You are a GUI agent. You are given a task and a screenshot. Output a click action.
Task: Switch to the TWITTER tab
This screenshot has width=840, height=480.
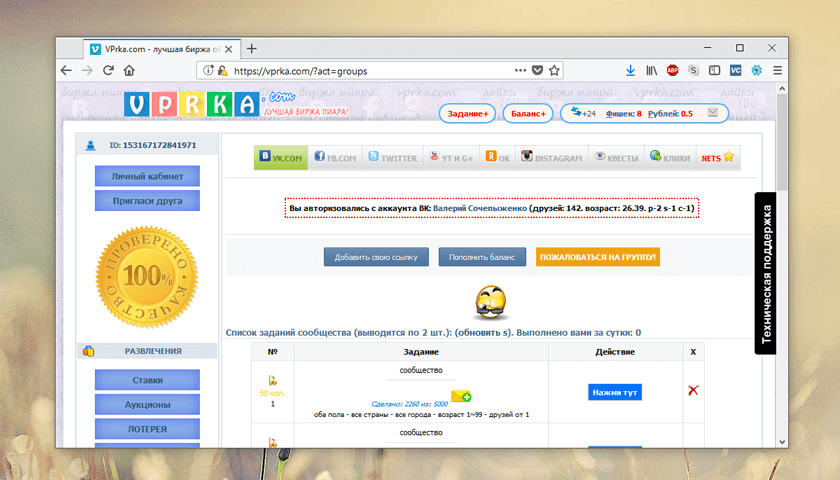(x=393, y=158)
